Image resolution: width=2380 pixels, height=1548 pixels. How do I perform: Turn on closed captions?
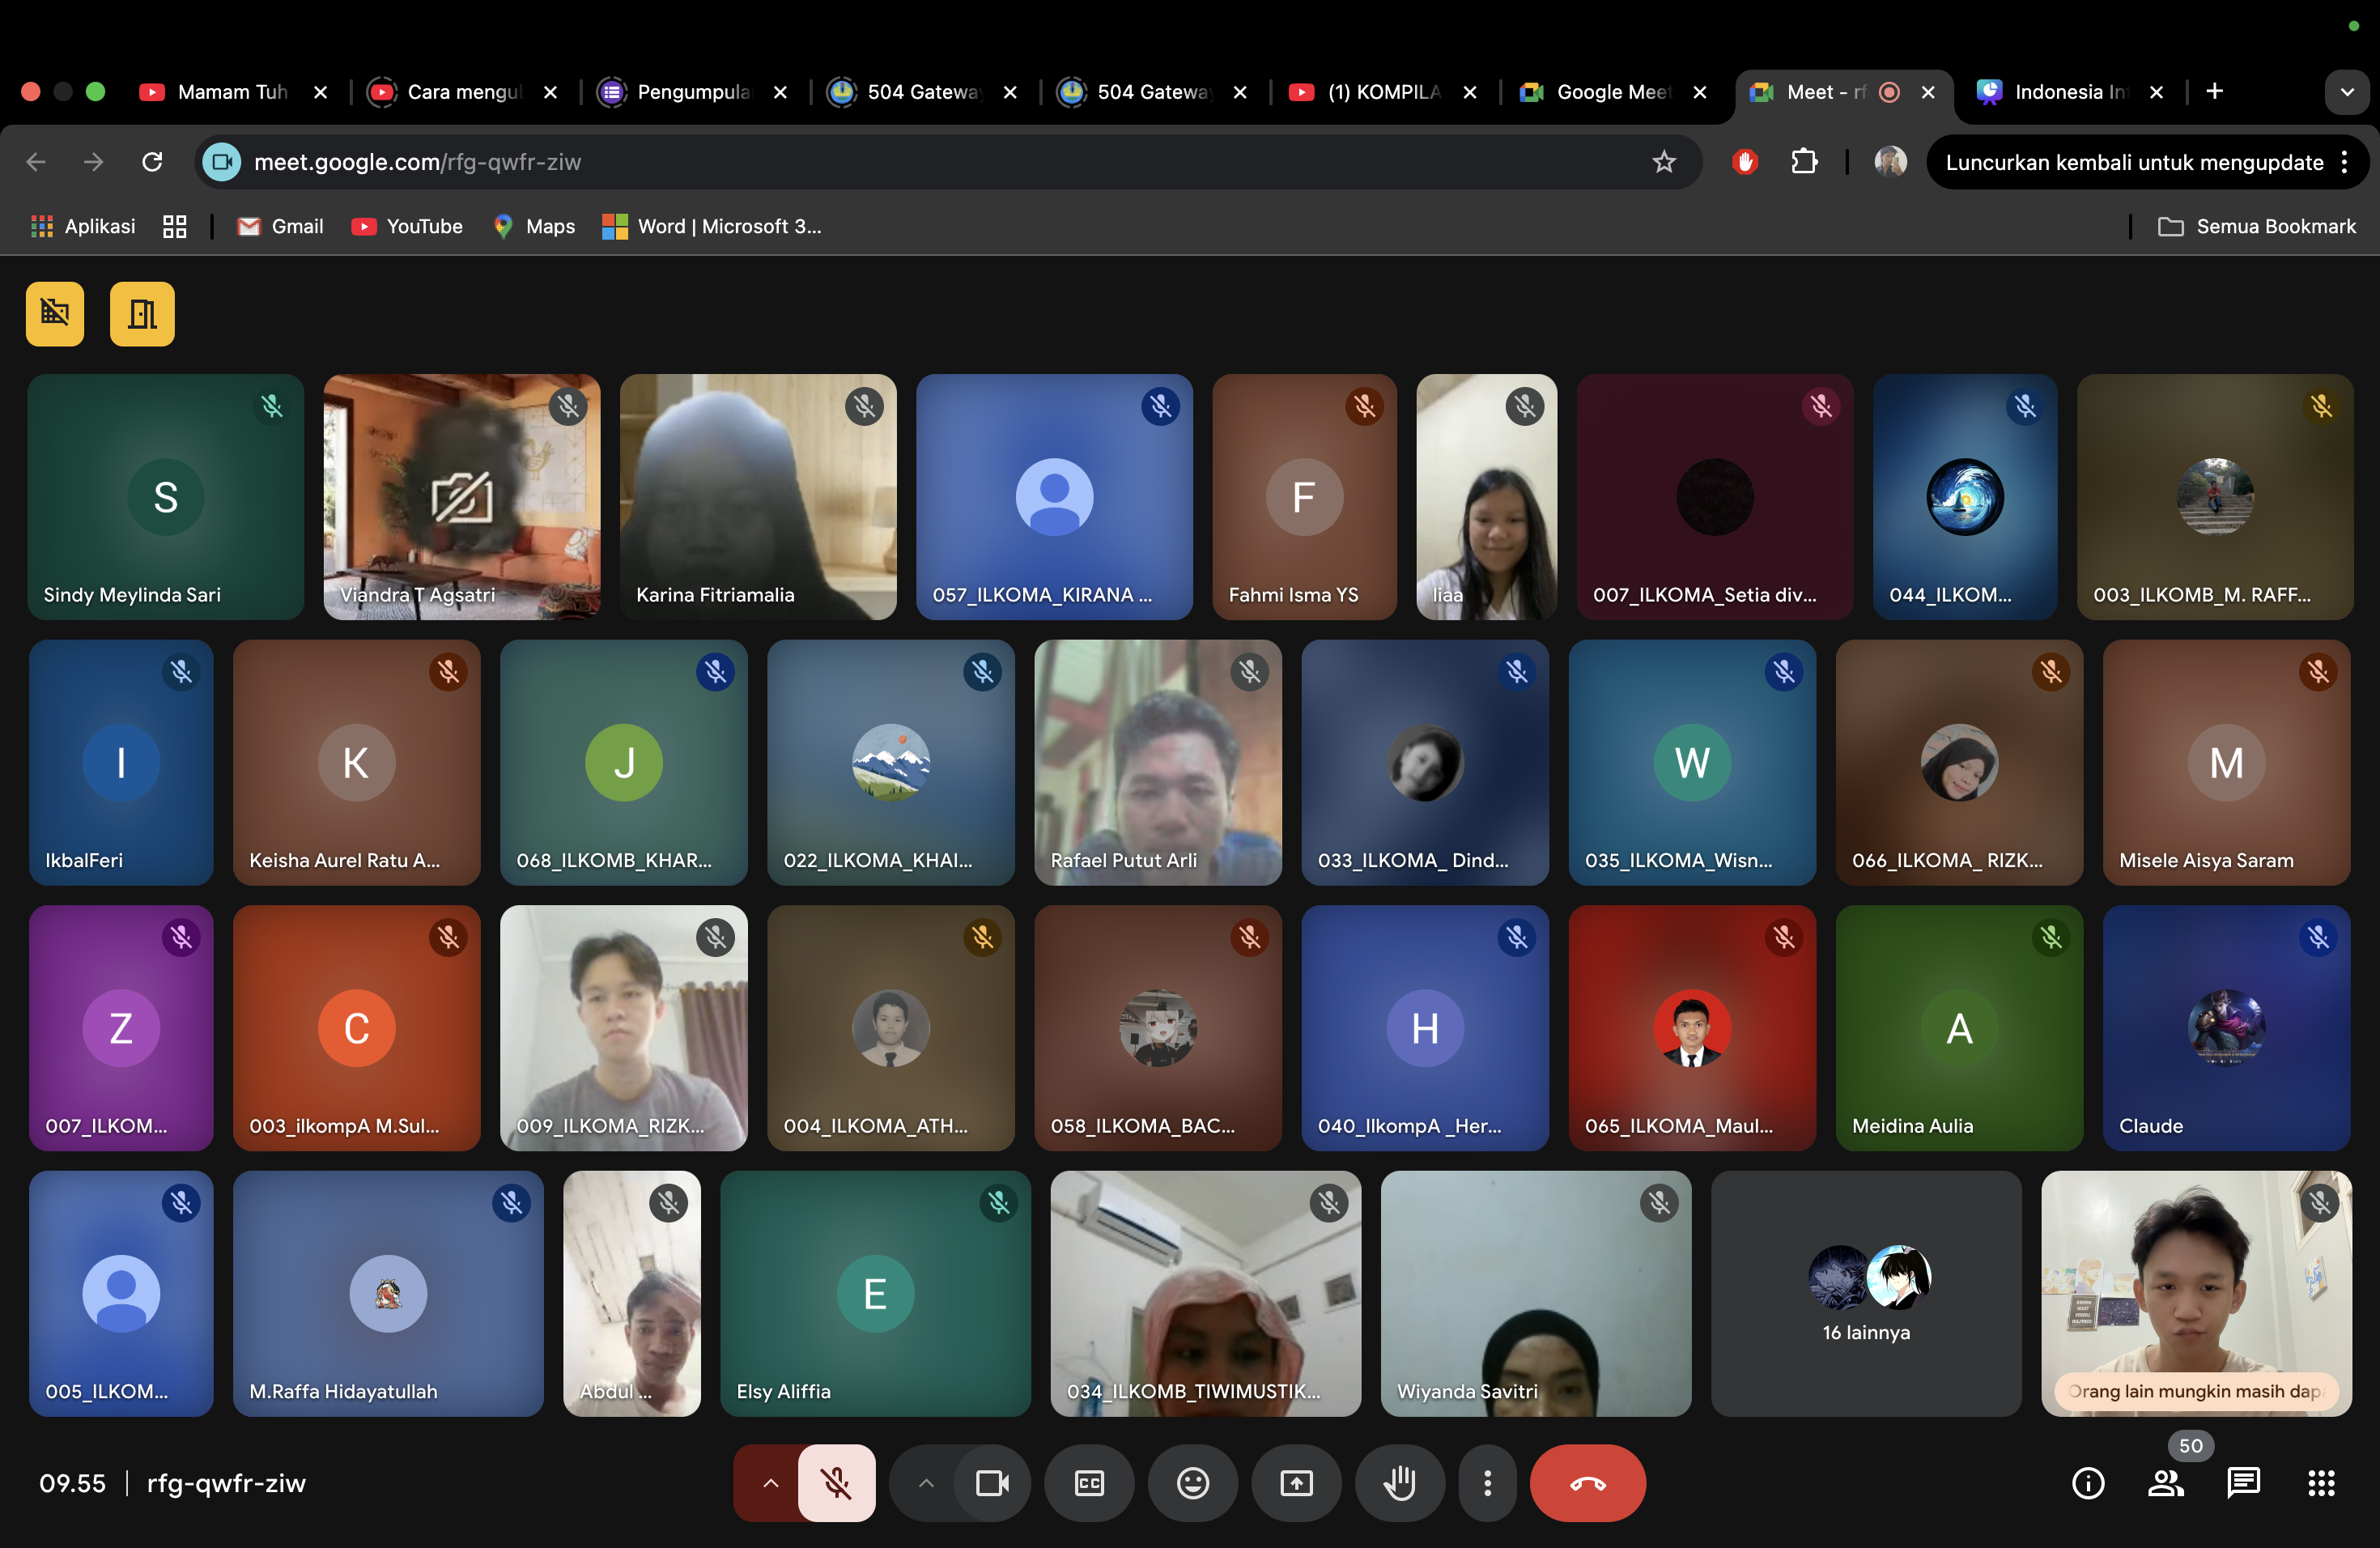[x=1089, y=1483]
